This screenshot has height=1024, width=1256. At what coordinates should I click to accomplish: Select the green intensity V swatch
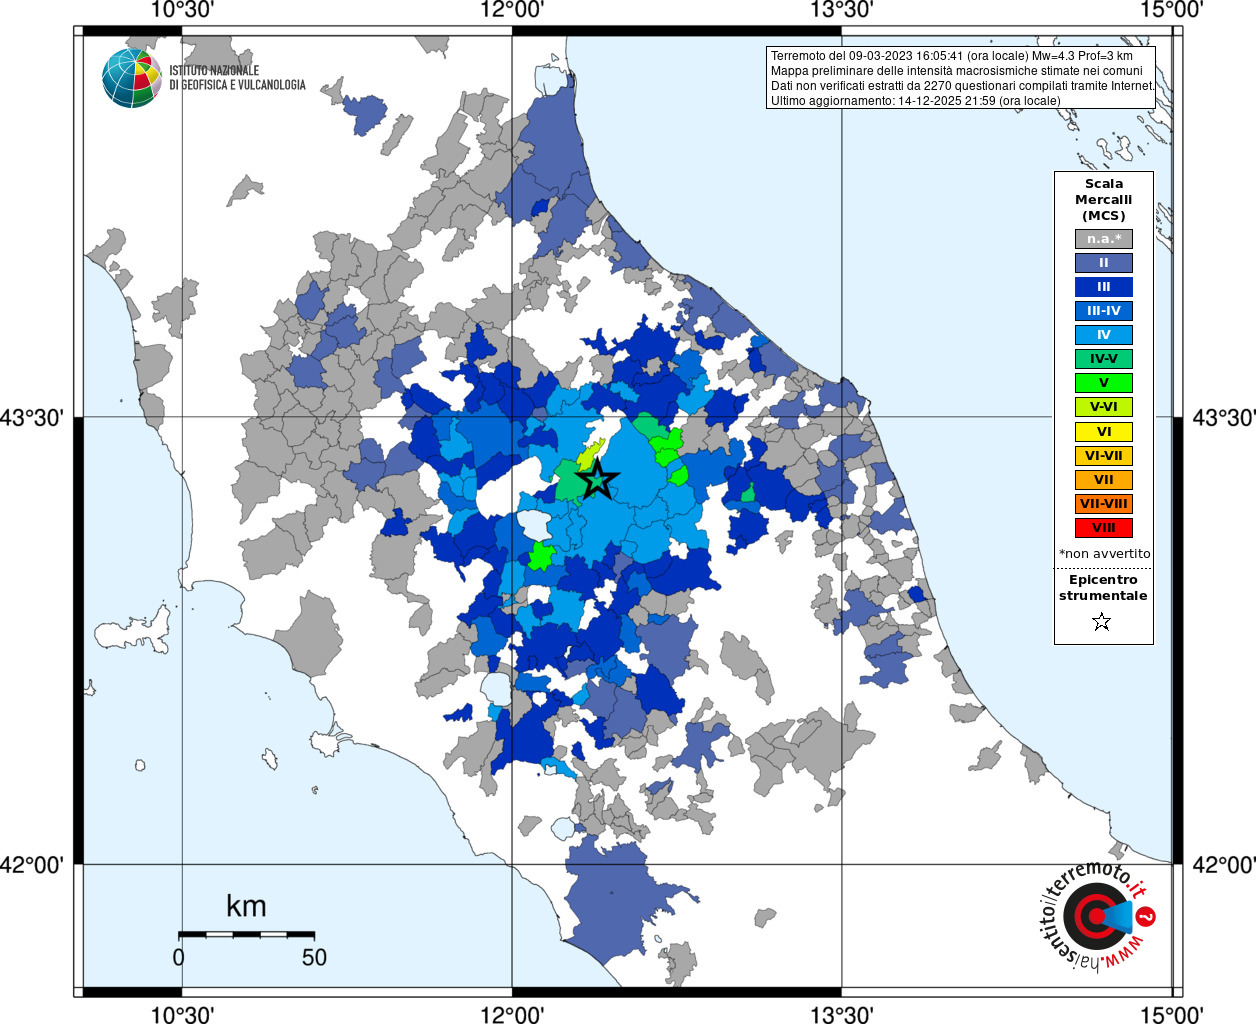pyautogui.click(x=1104, y=383)
